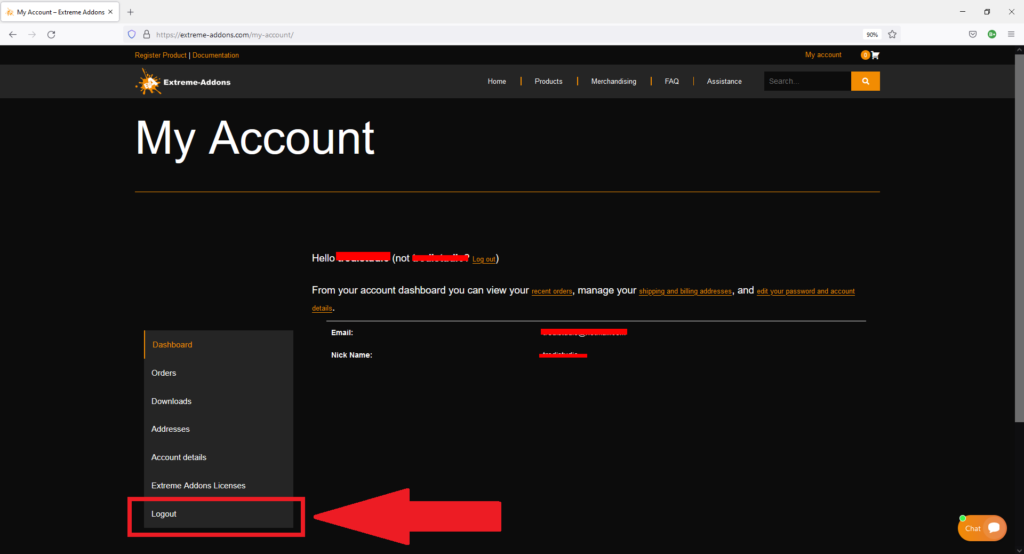1024x554 pixels.
Task: Open FAQ in navigation menu
Action: tap(671, 82)
